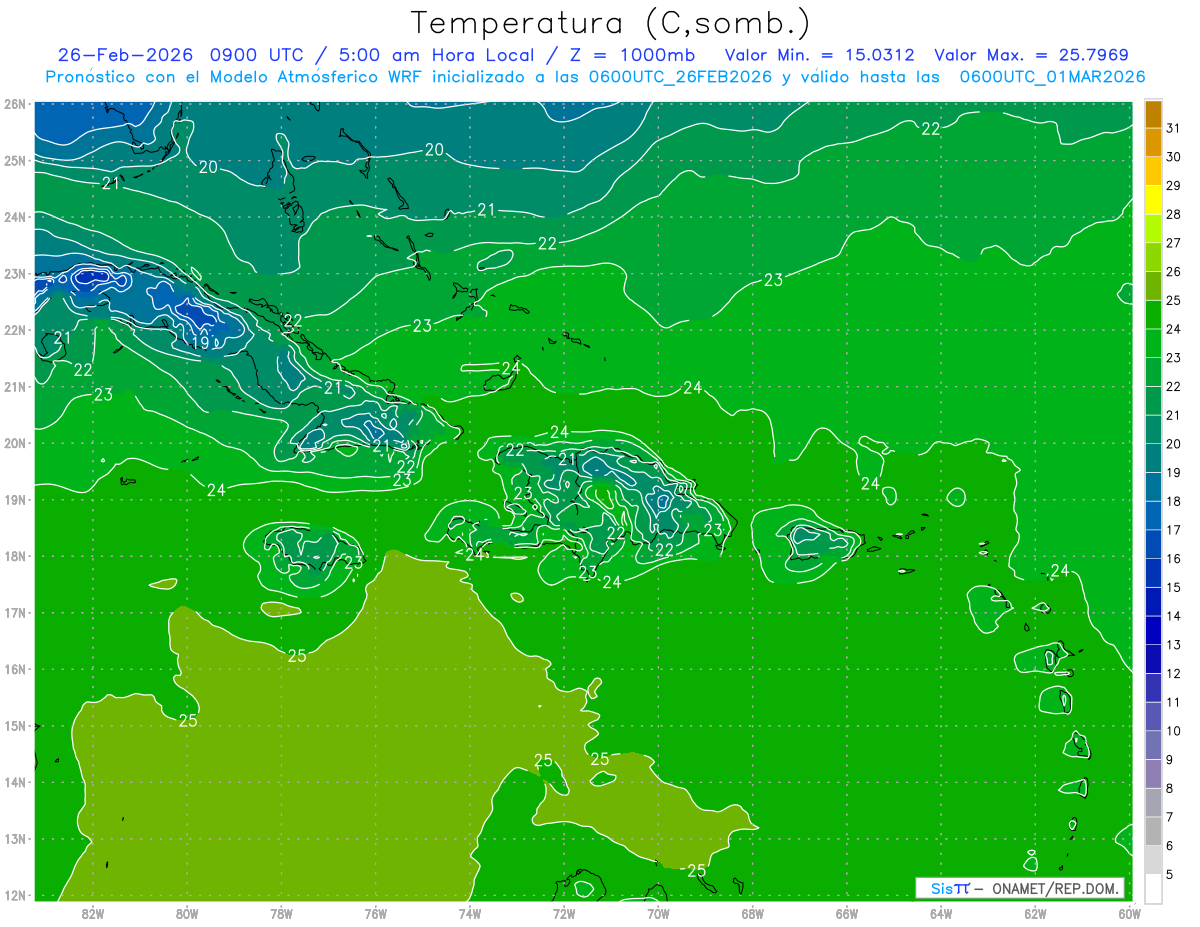Click the '19' contour label over Cuba
This screenshot has width=1200, height=927.
200,343
